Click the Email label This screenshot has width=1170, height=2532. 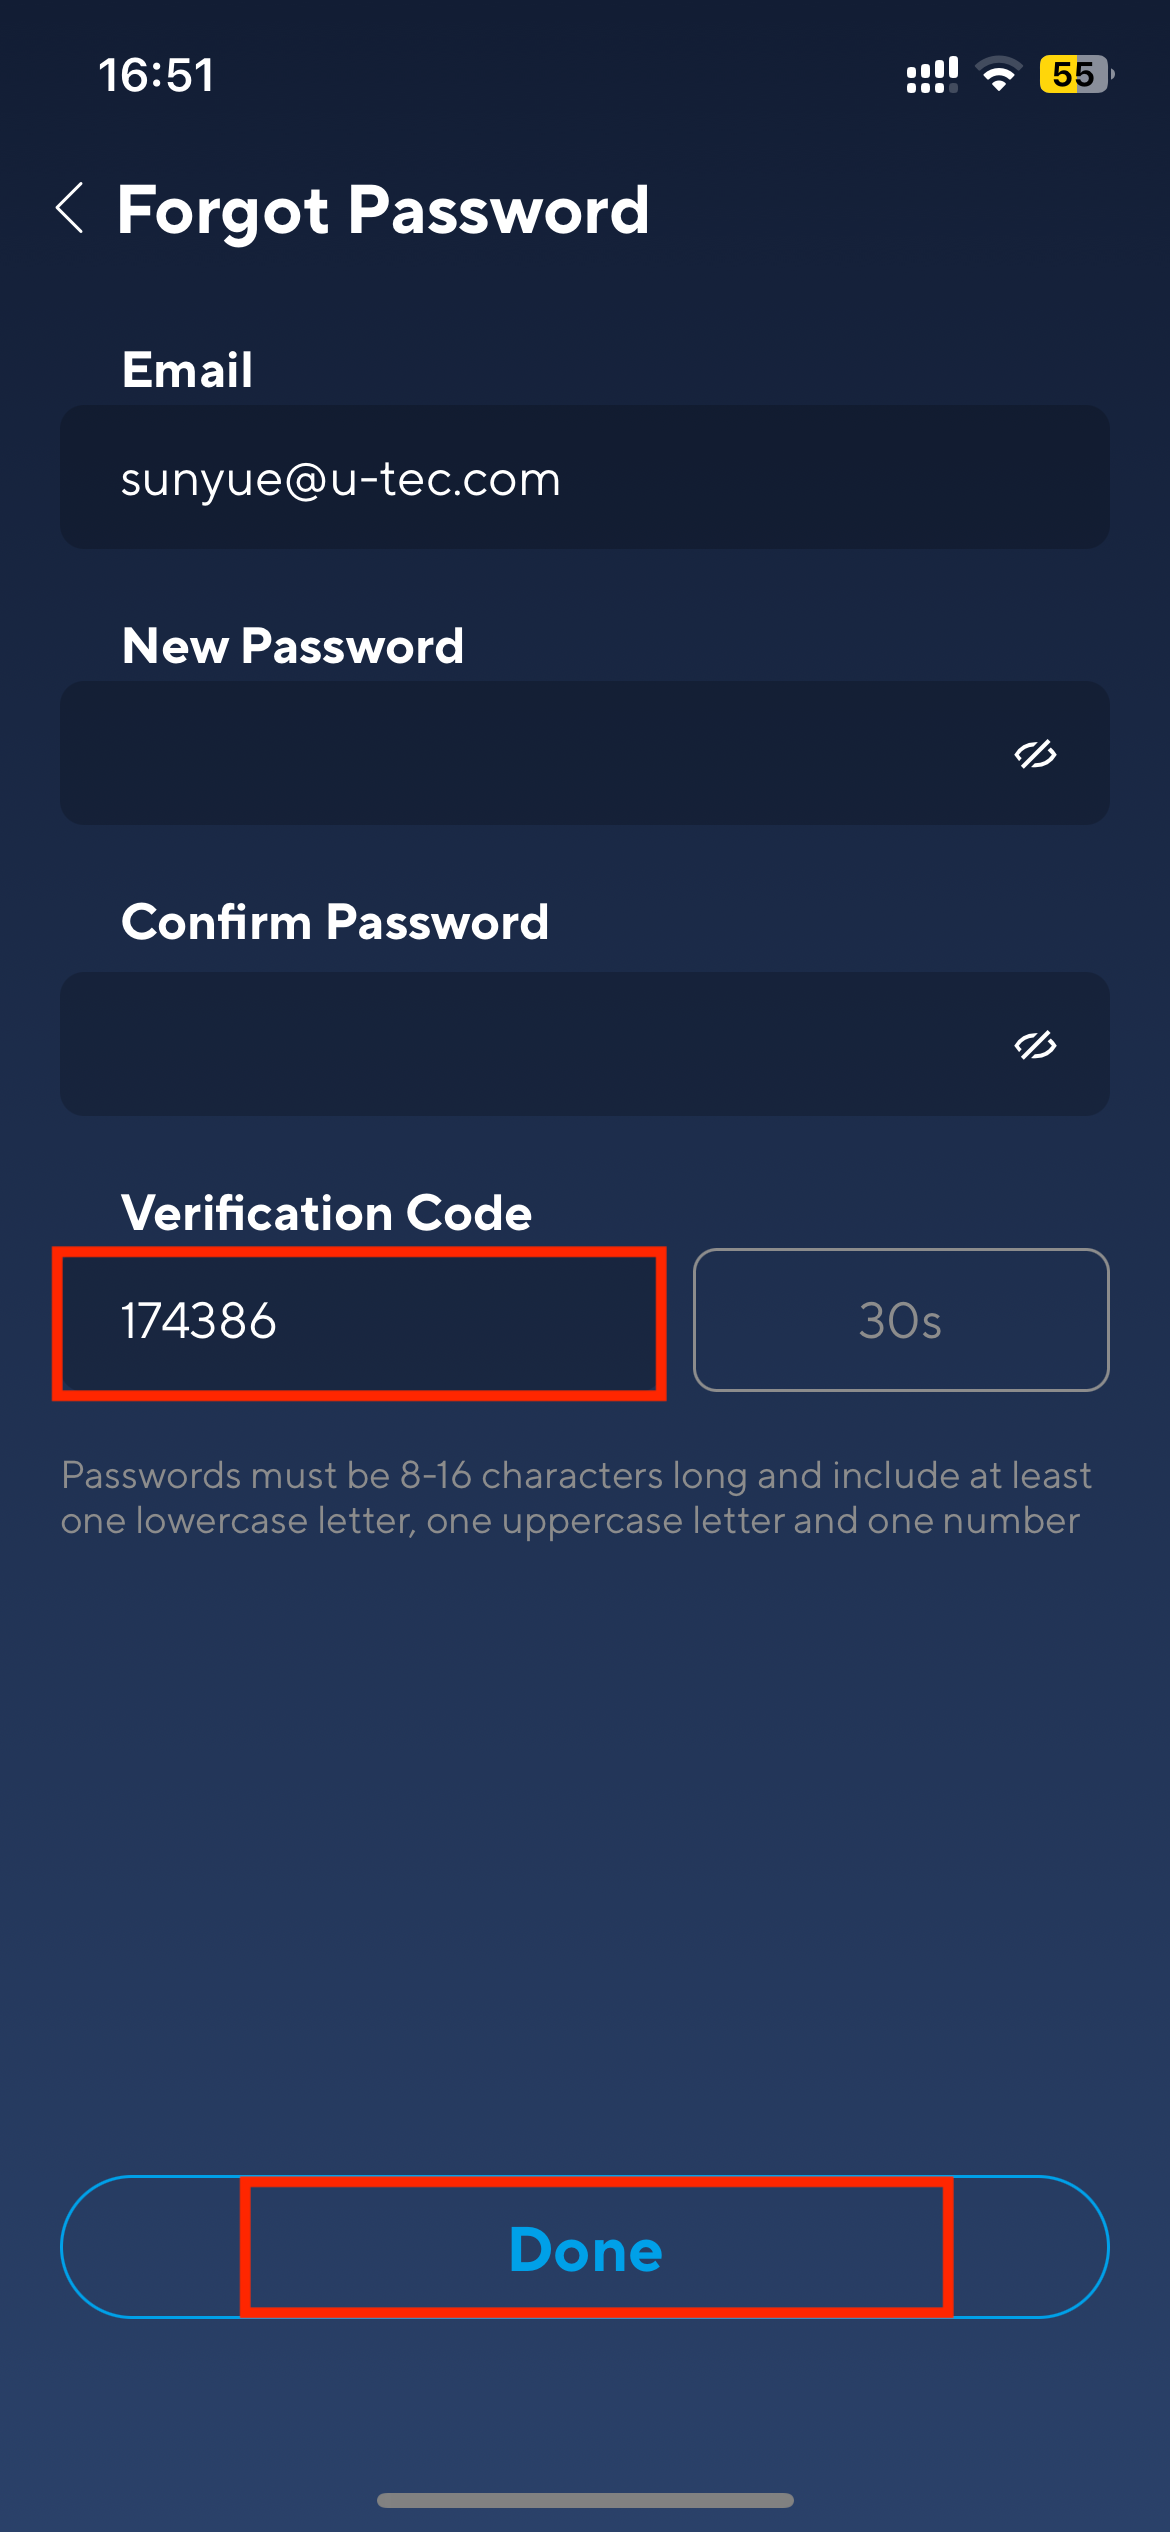[187, 370]
